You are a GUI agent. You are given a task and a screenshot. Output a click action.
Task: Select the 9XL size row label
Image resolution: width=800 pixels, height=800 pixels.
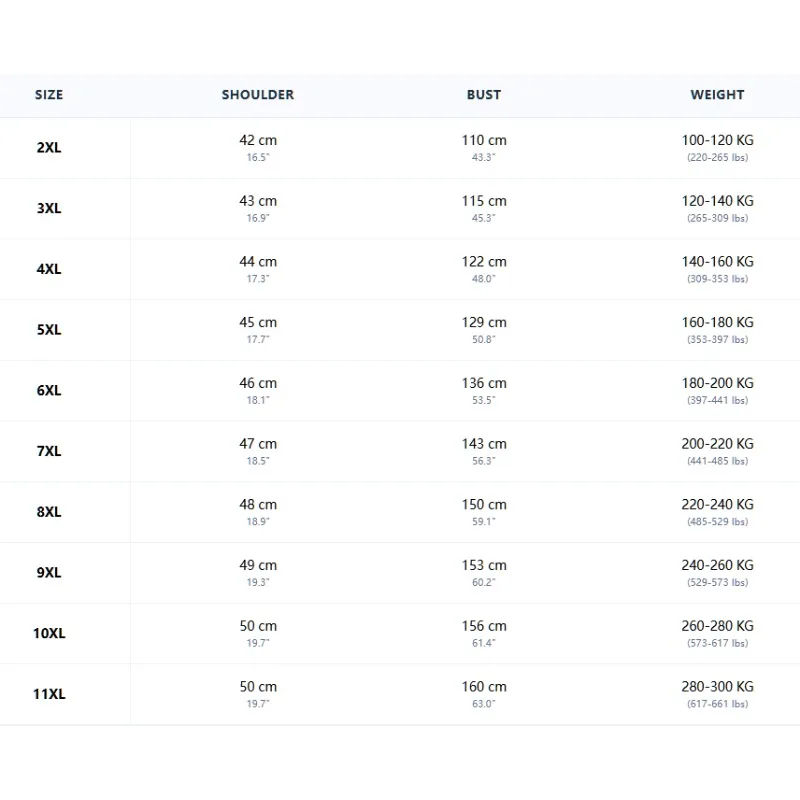click(x=49, y=573)
